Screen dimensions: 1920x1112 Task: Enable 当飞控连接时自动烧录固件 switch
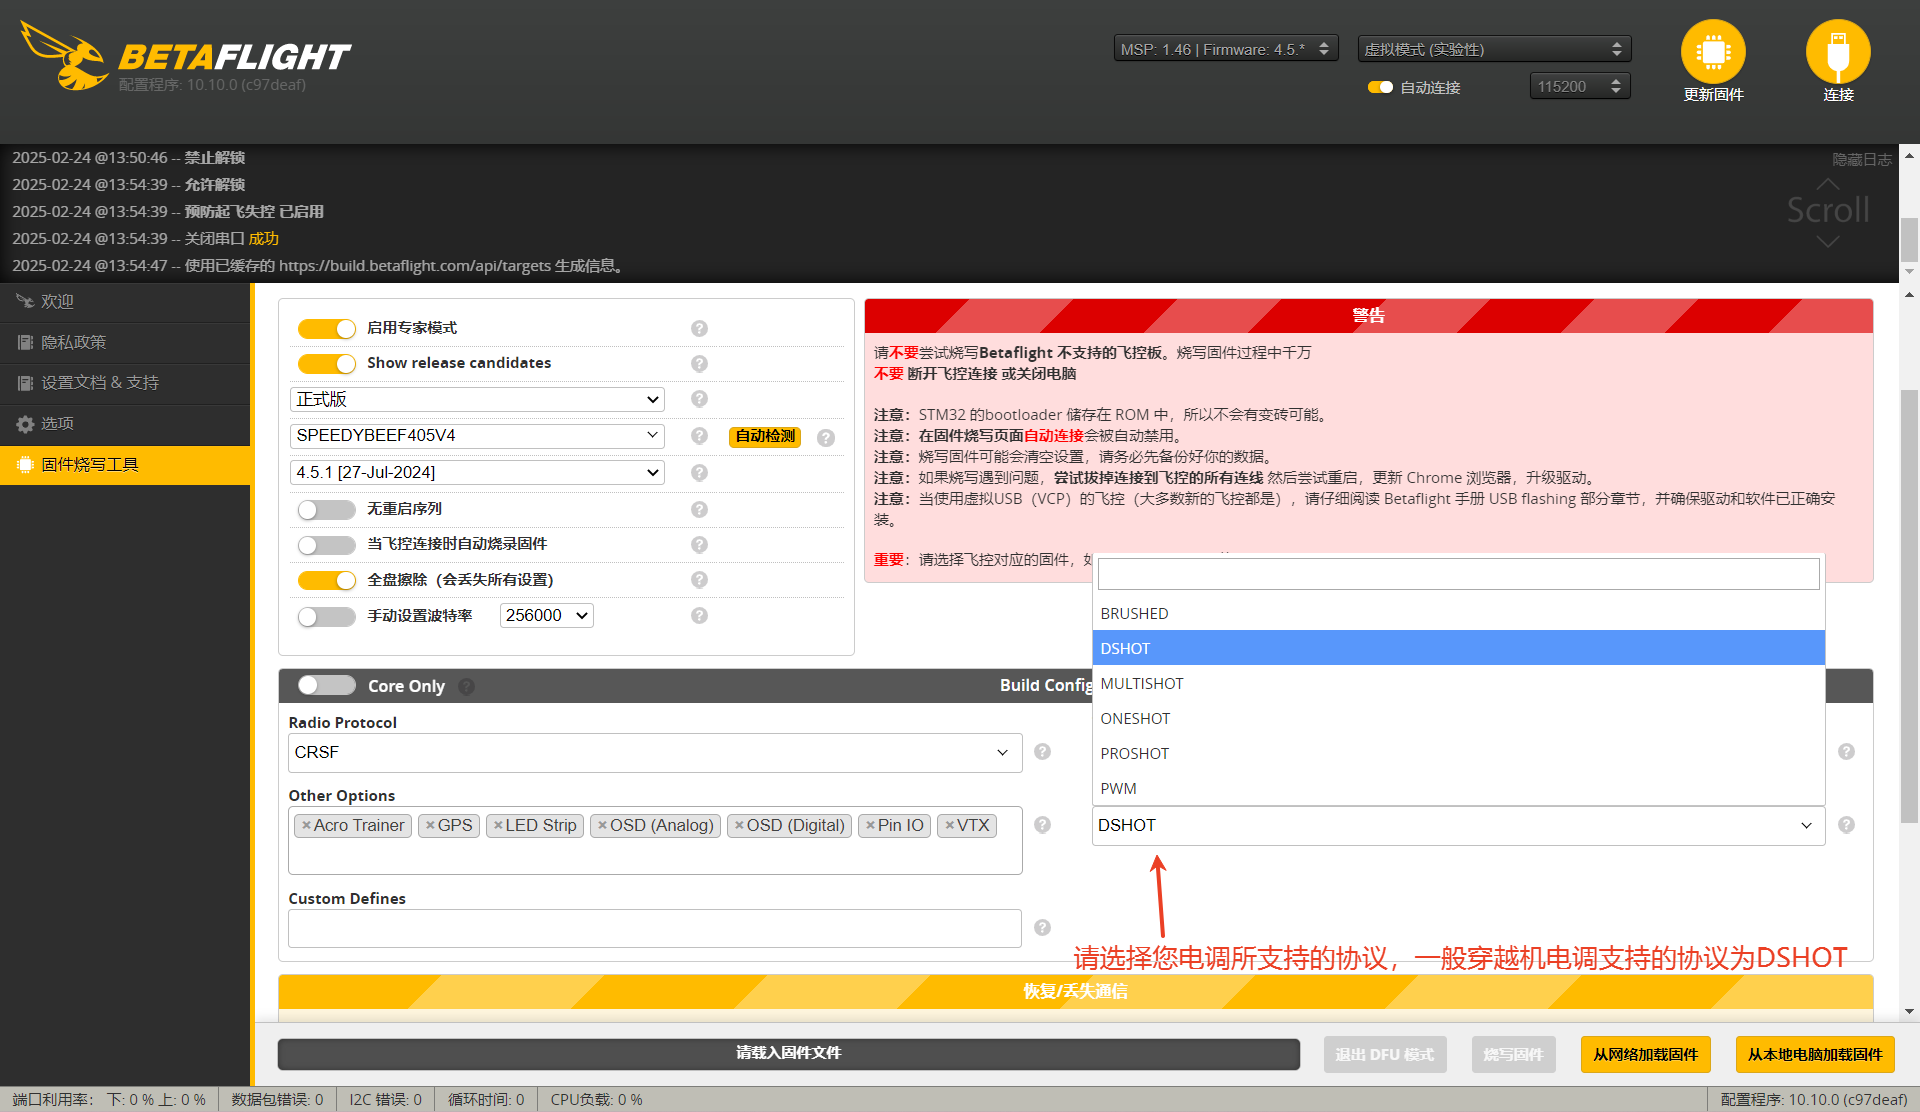pyautogui.click(x=326, y=545)
